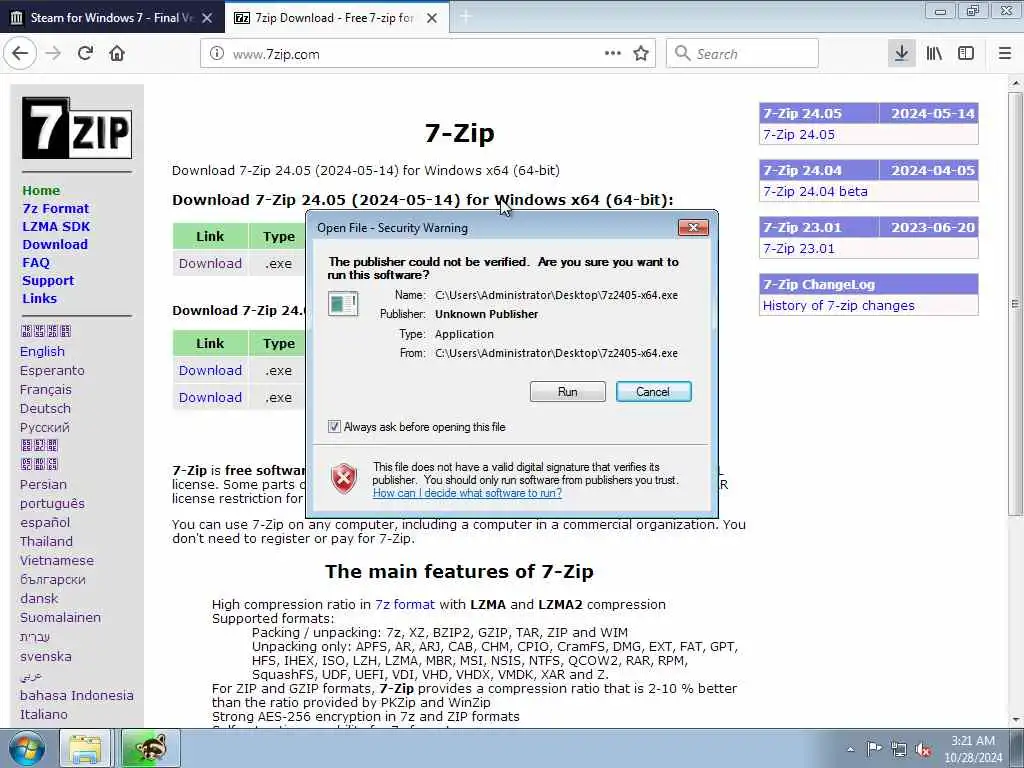The image size is (1024, 768).
Task: Open the 7-Zip 24.05 release link
Action: point(799,135)
